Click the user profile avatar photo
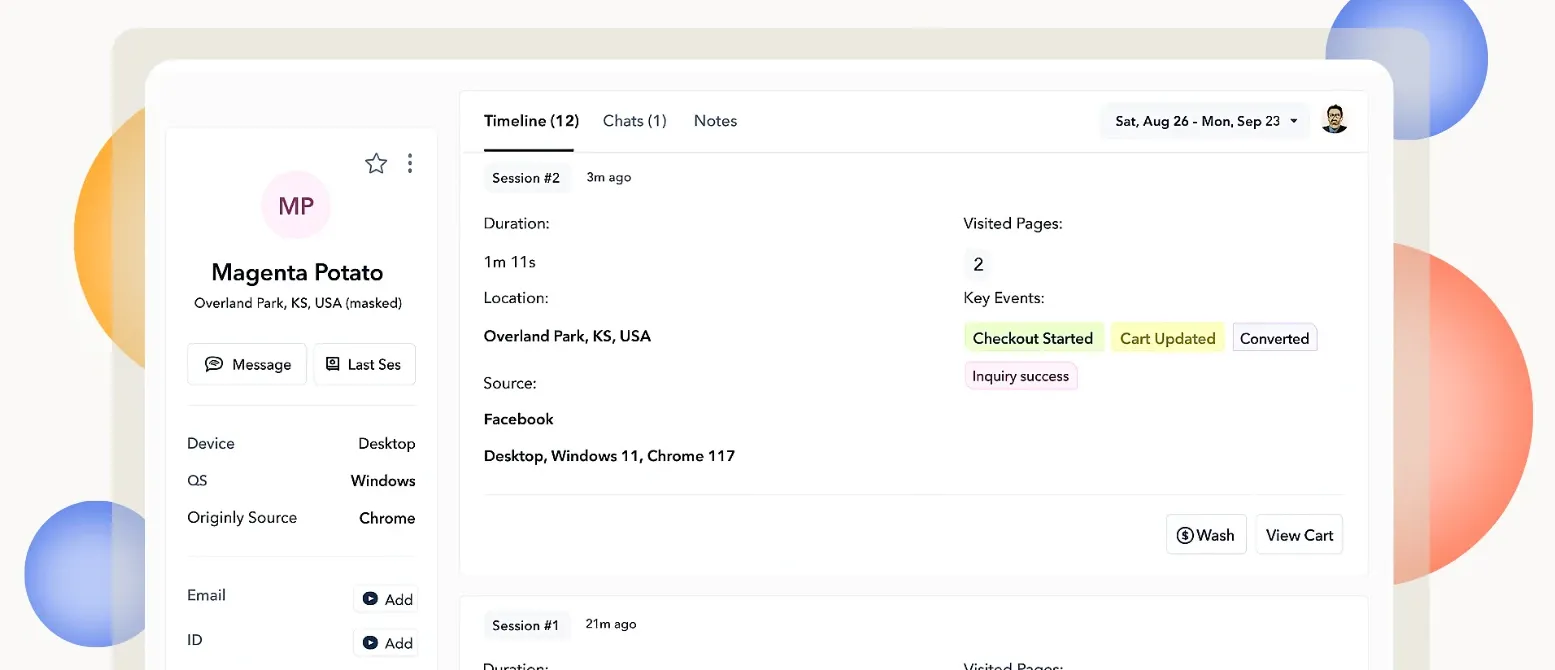 [1334, 119]
